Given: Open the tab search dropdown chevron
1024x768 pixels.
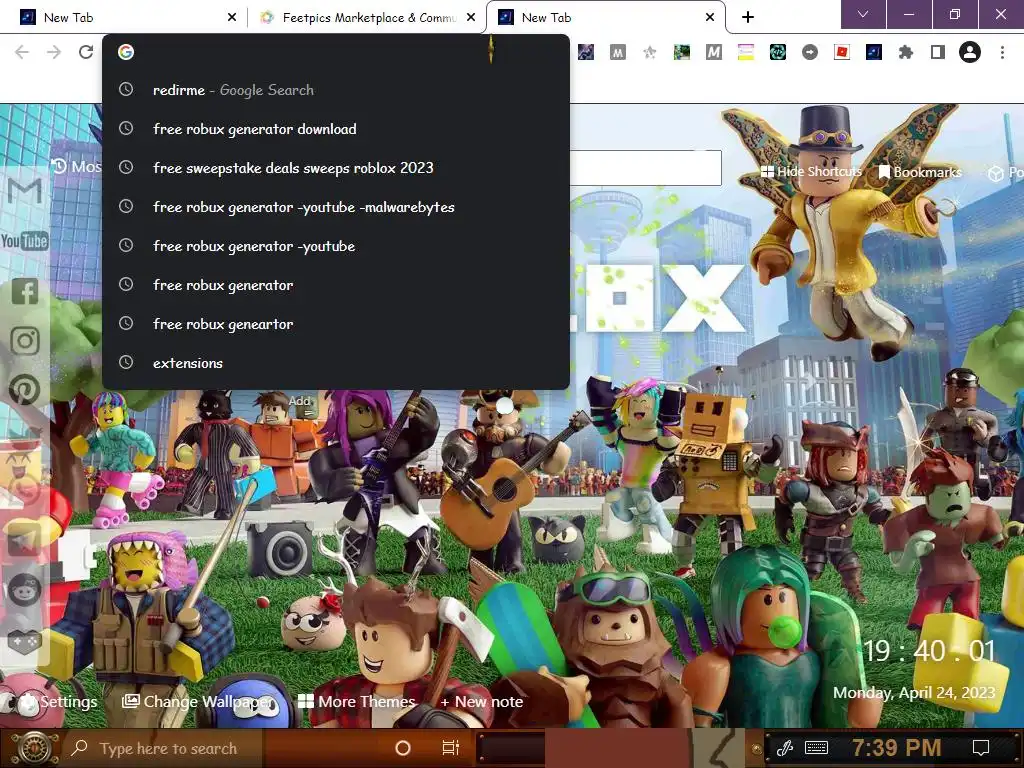Looking at the screenshot, I should (863, 14).
